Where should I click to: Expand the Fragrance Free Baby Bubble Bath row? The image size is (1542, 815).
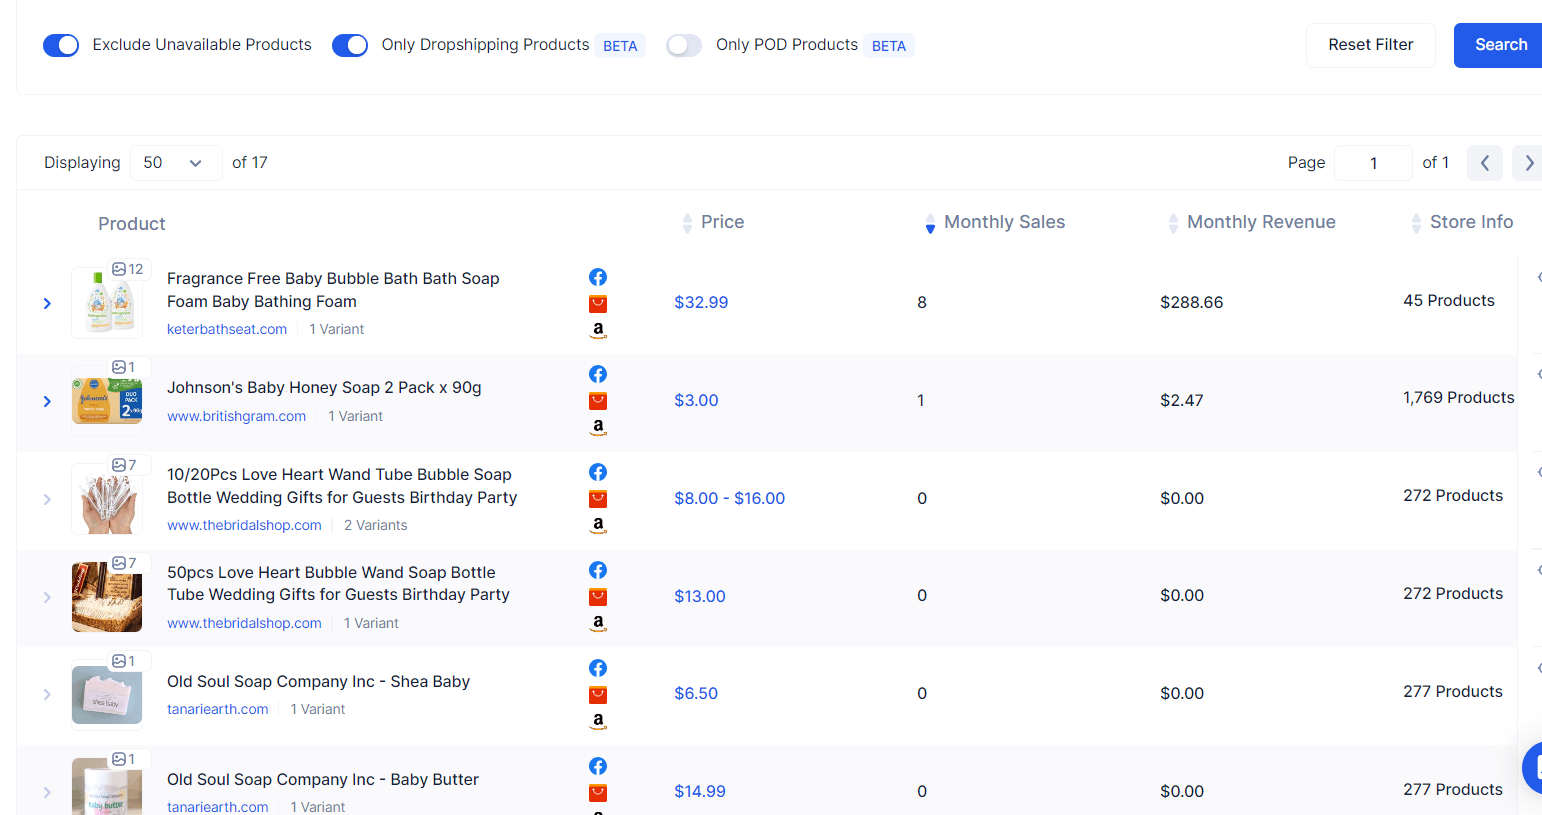click(46, 302)
